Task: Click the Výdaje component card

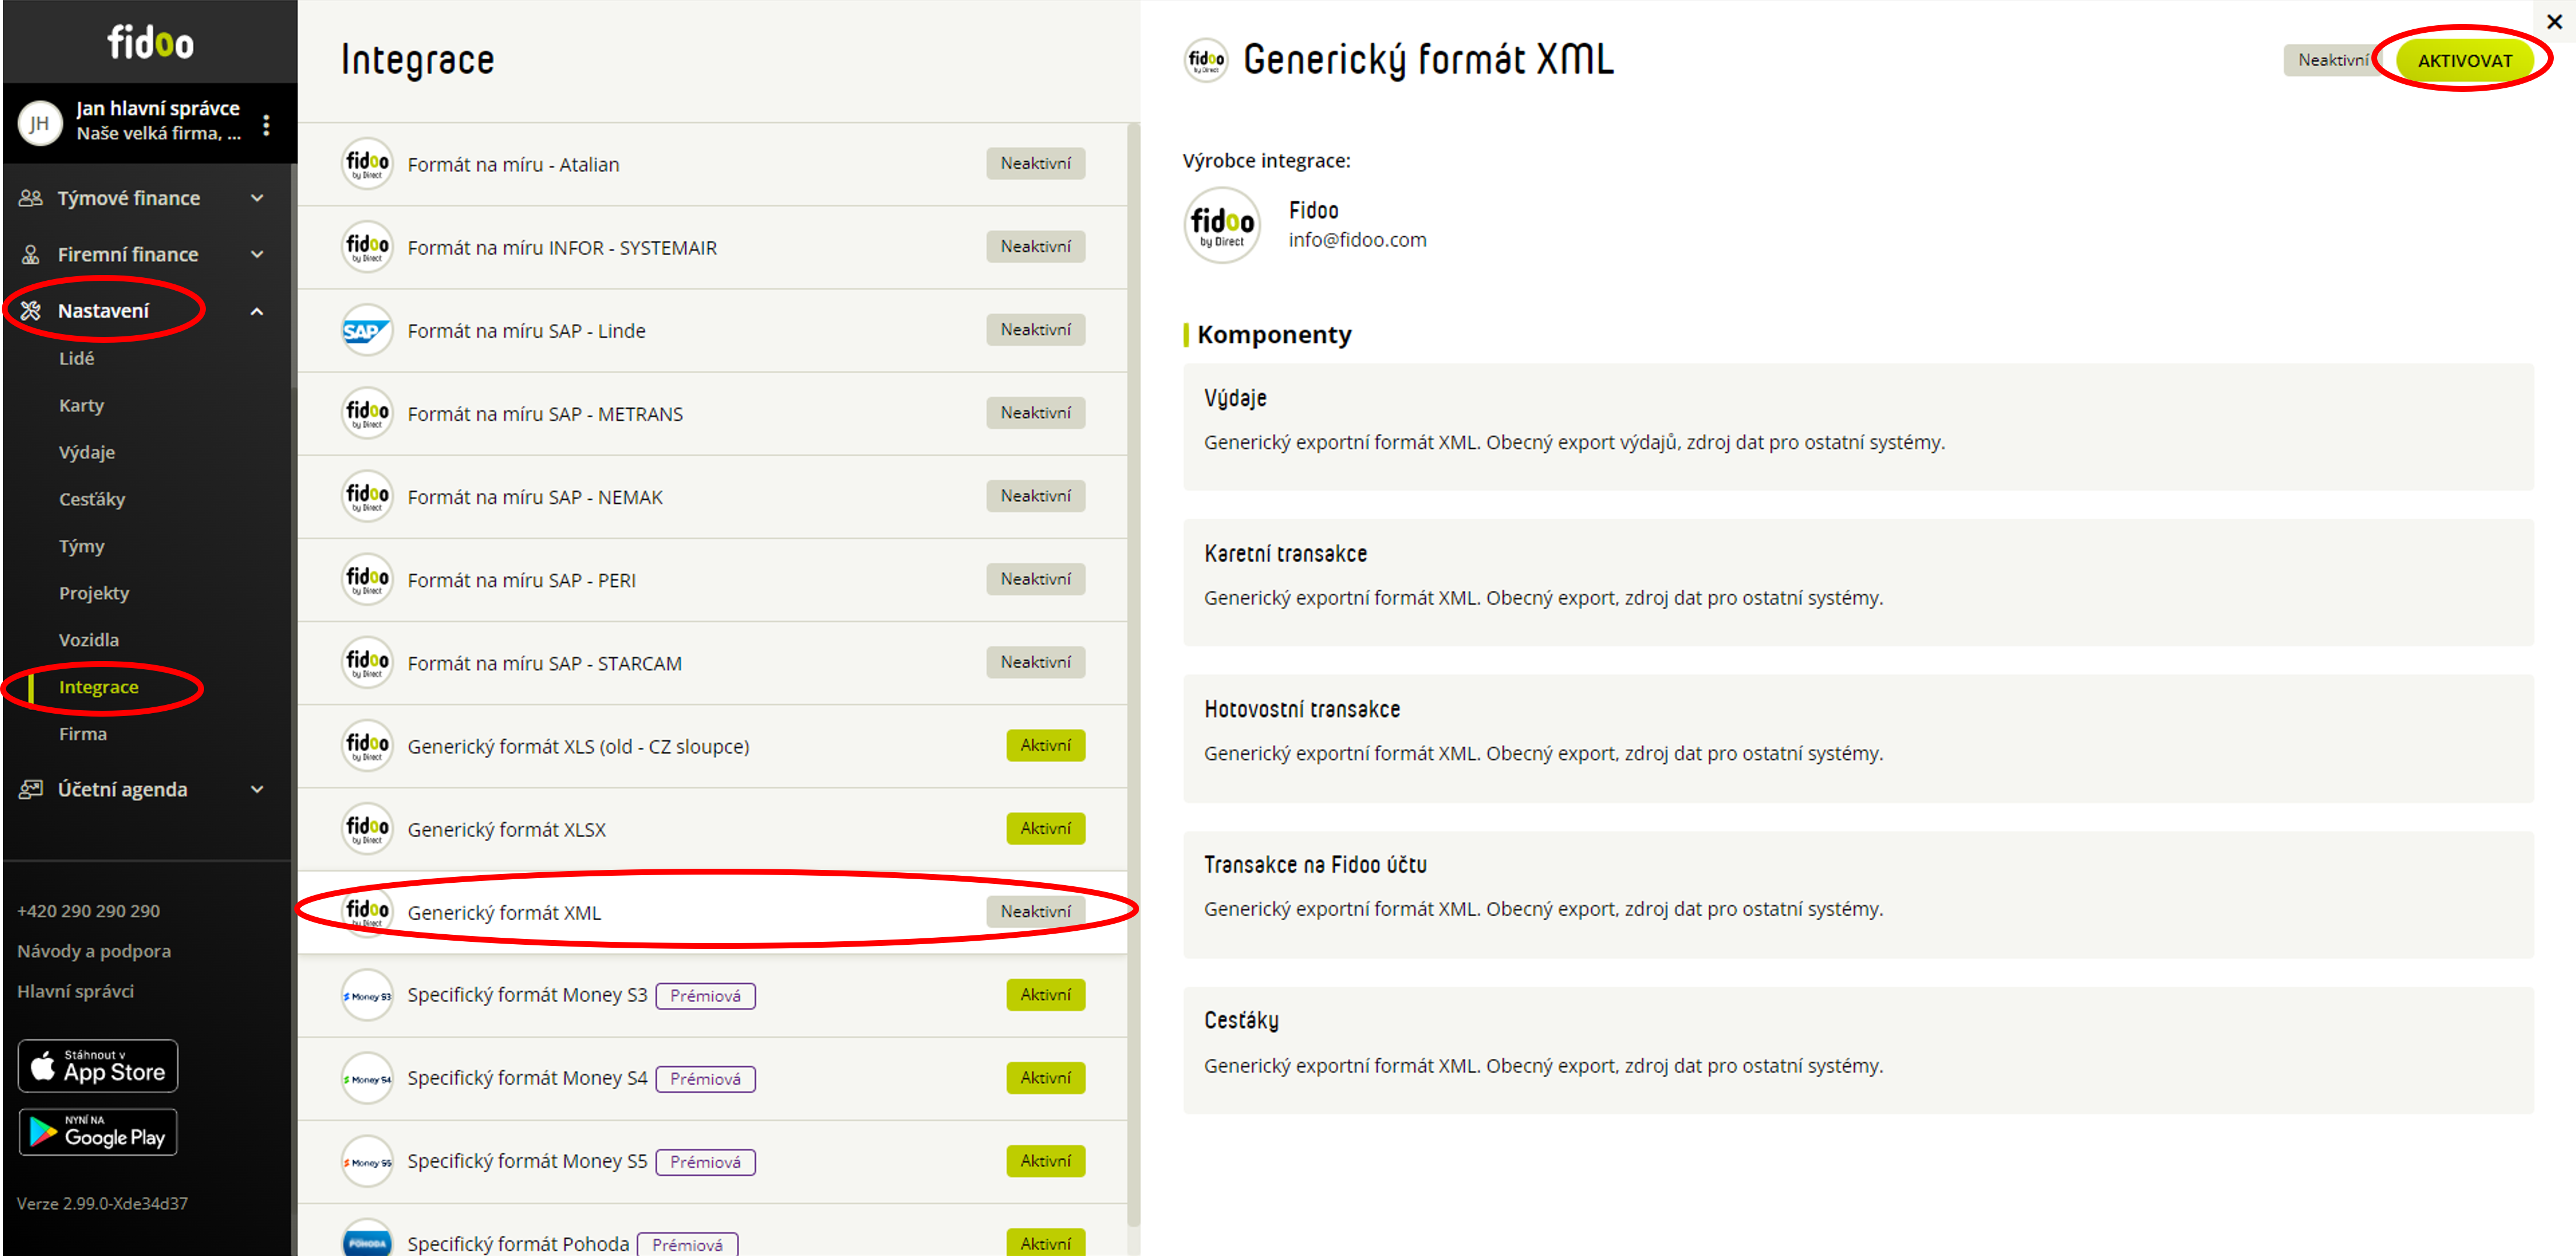Action: coord(1858,427)
